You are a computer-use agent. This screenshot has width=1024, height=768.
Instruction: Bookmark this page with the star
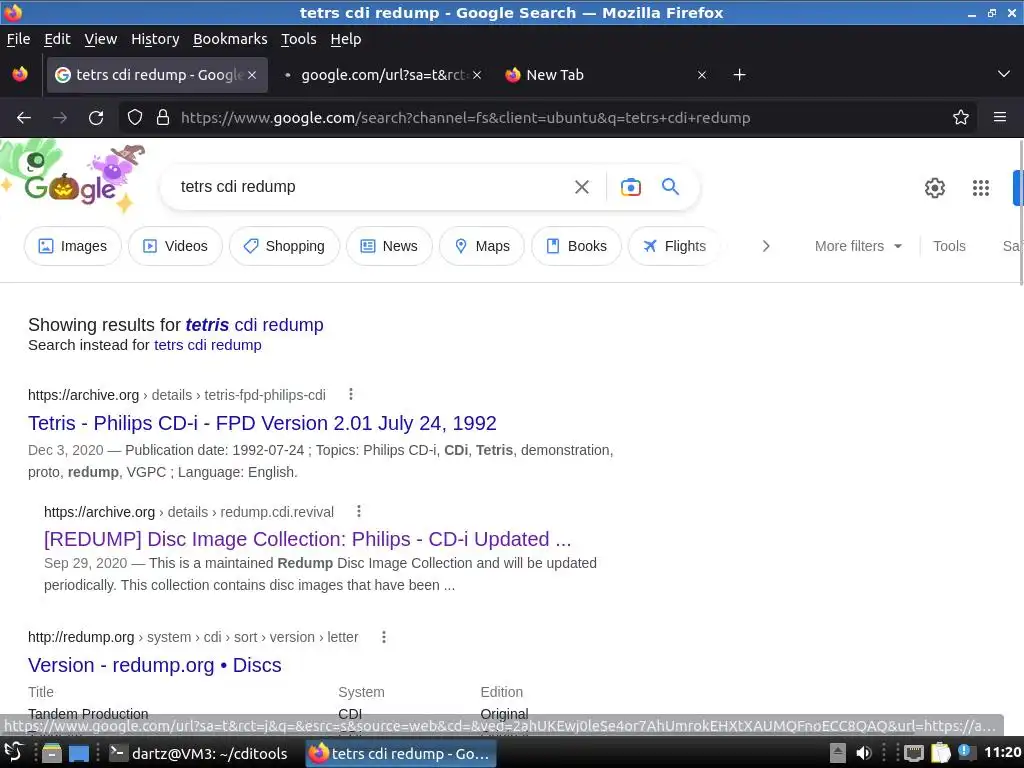(961, 118)
